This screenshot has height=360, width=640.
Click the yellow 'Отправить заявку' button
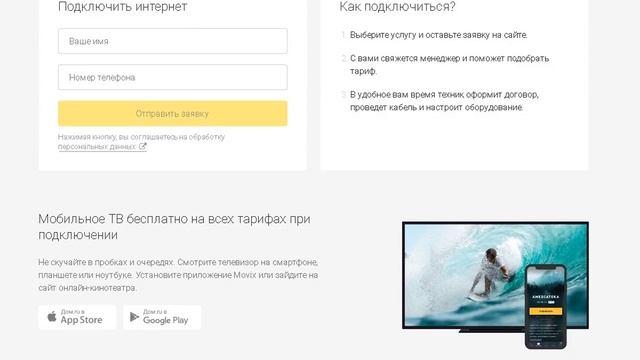tap(173, 113)
